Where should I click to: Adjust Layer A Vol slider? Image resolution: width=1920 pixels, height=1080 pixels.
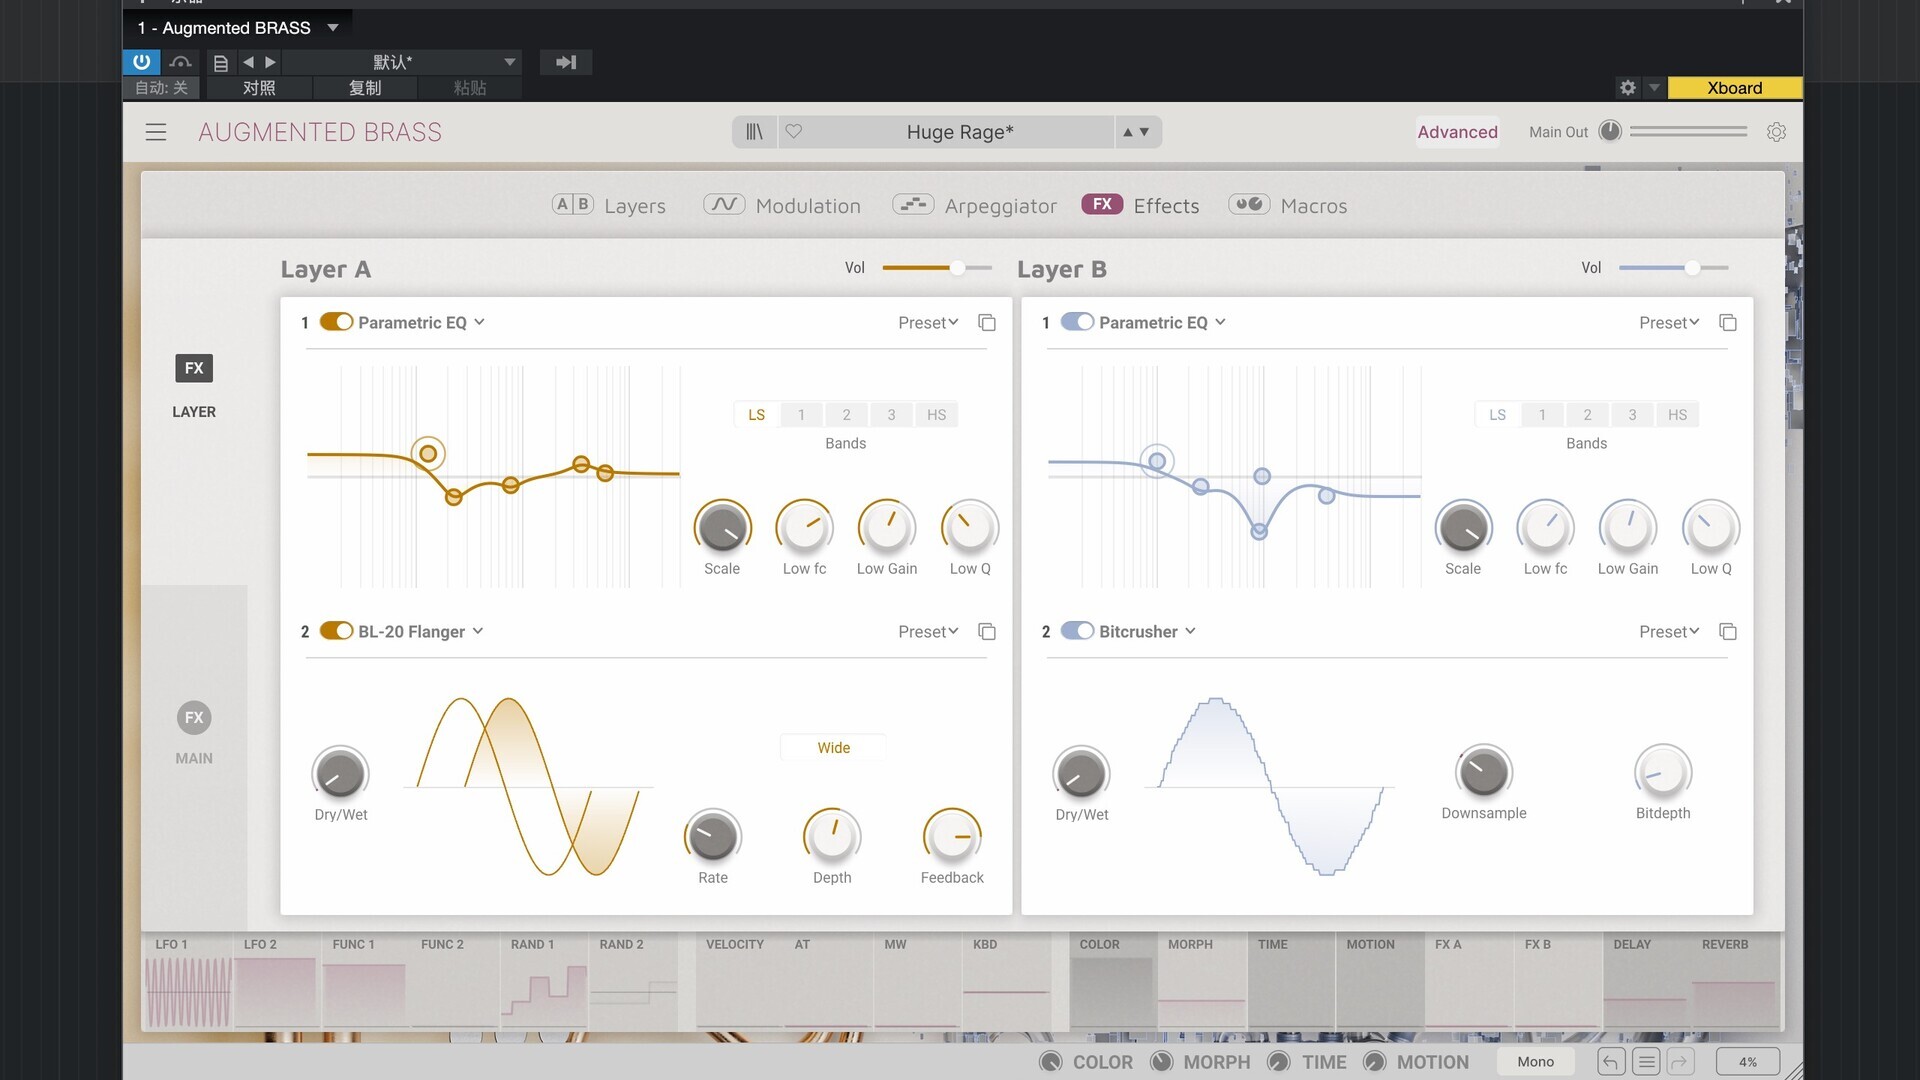937,268
